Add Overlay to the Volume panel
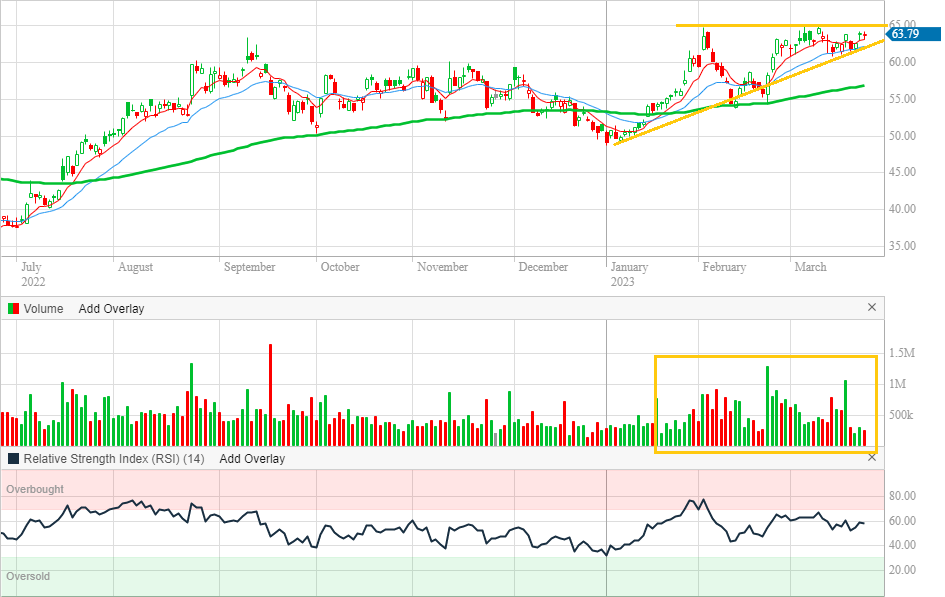This screenshot has width=945, height=597. coord(111,309)
